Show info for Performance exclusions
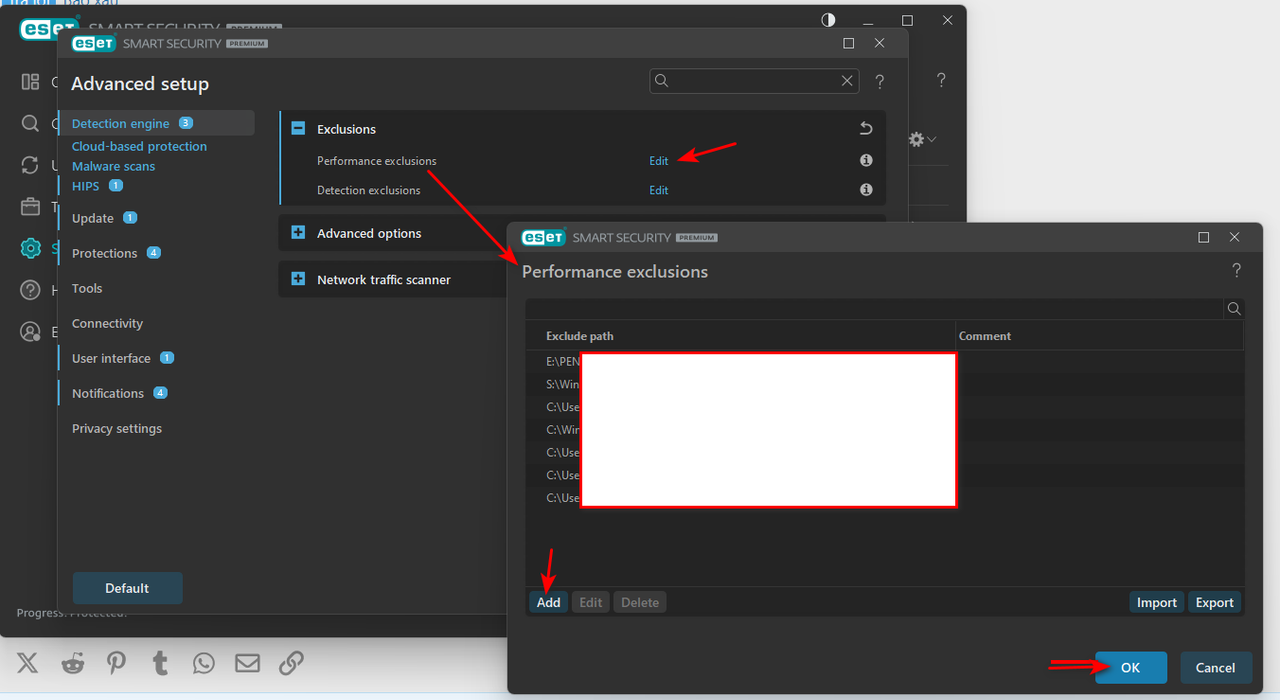Image resolution: width=1280 pixels, height=700 pixels. pyautogui.click(x=866, y=160)
